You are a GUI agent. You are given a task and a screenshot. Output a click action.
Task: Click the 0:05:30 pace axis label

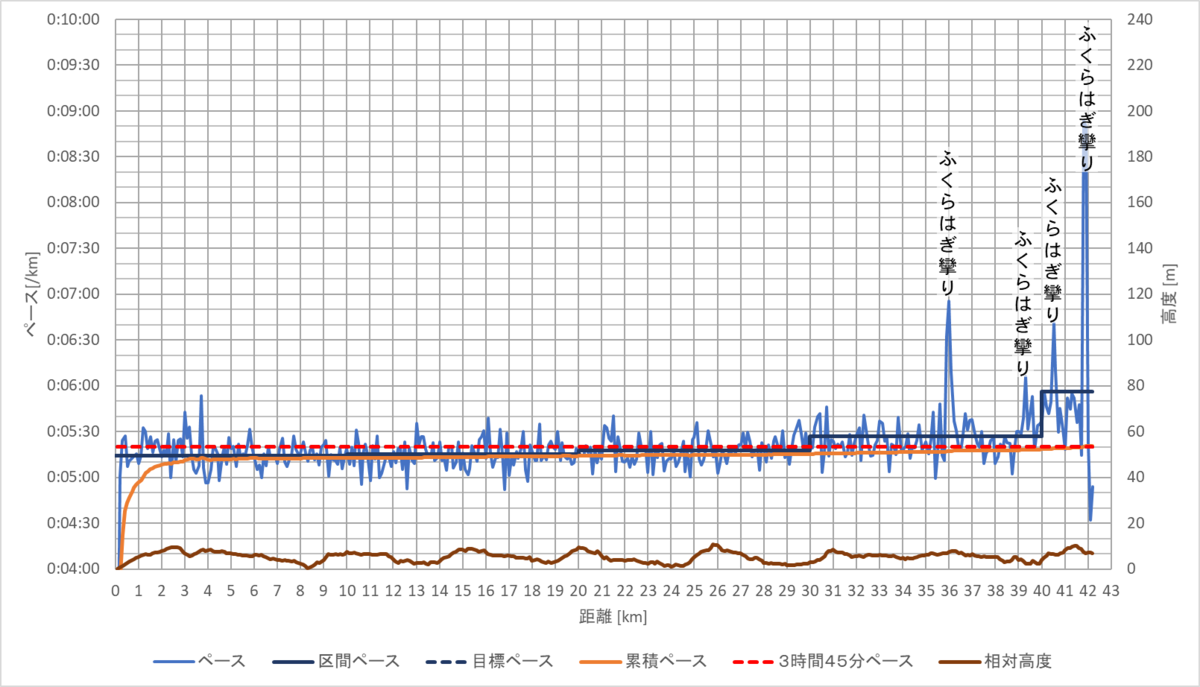75,431
